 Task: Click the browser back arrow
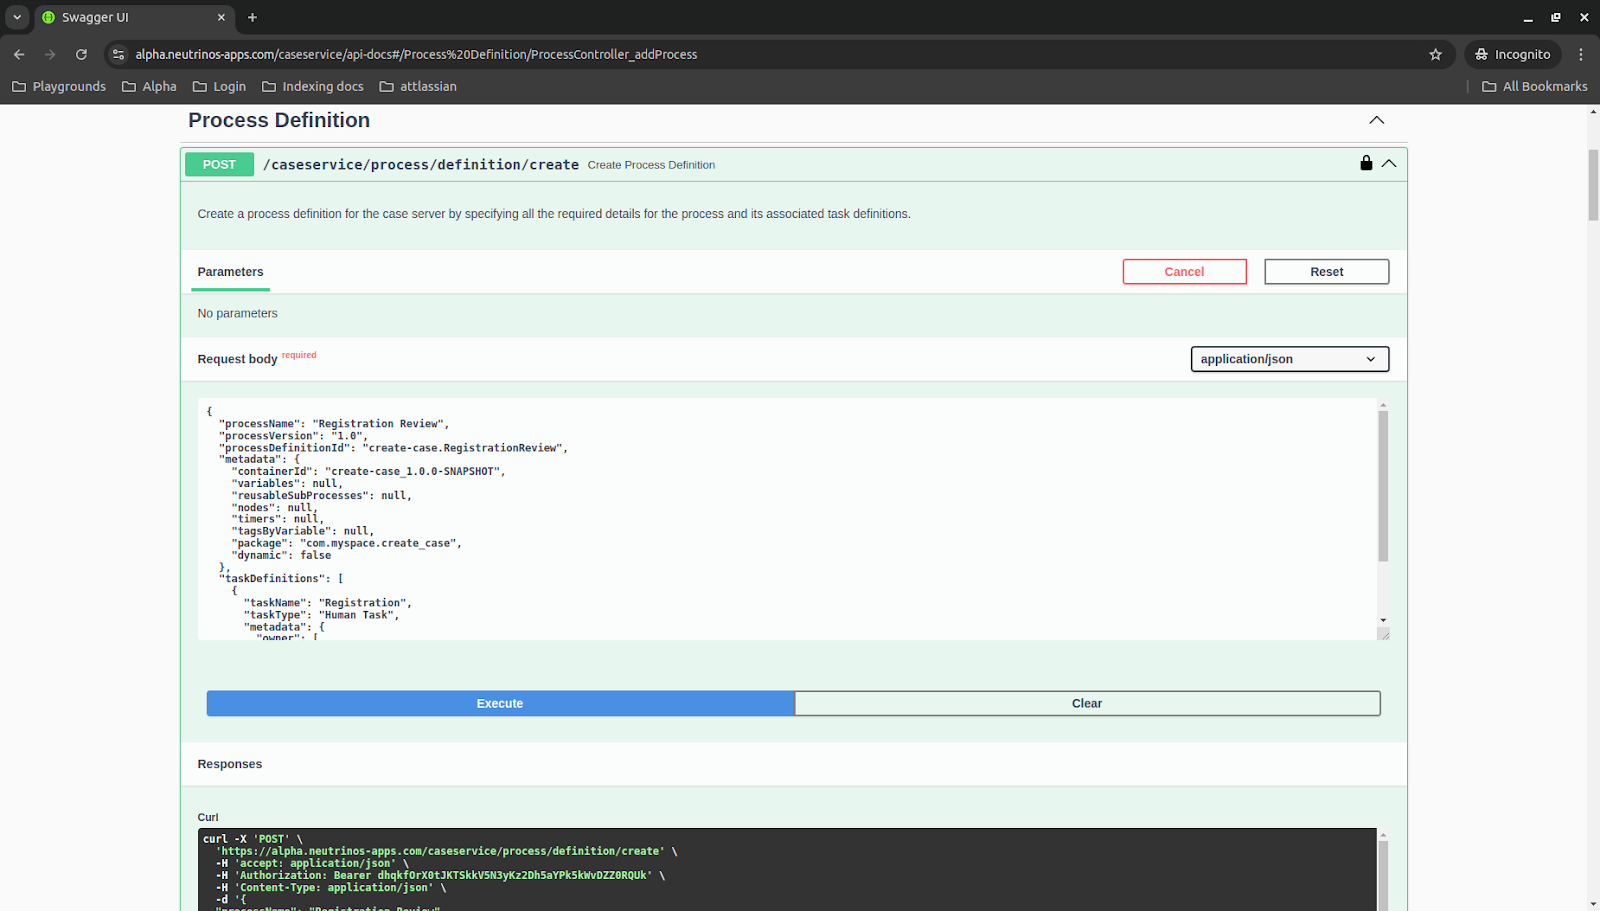click(19, 54)
